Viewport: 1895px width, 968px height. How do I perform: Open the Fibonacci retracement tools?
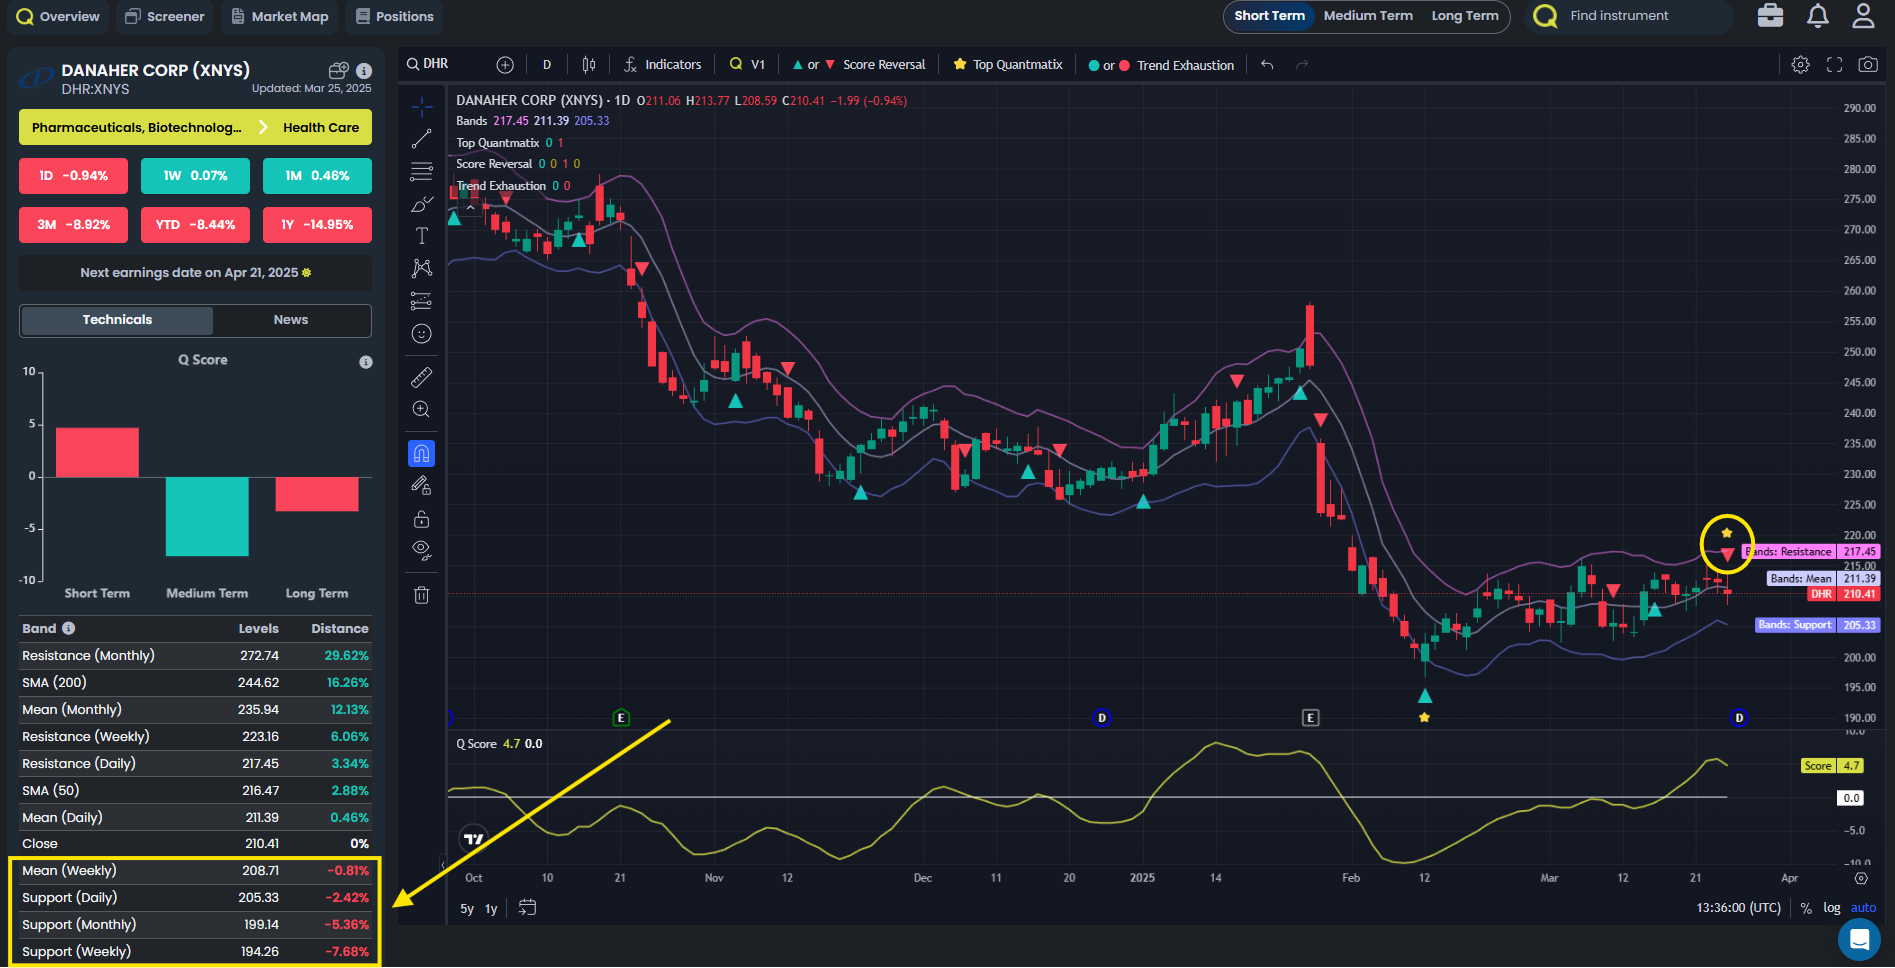(422, 172)
